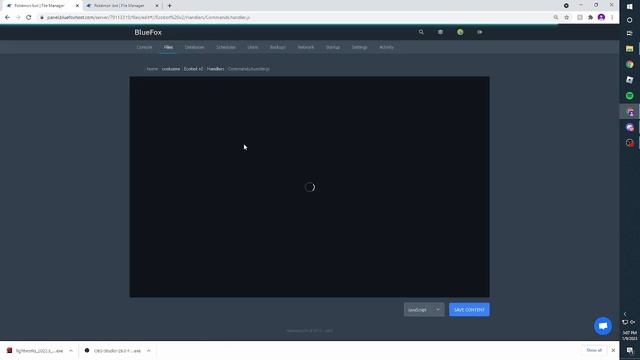Click the sign-out icon in BlueFox header
This screenshot has height=360, width=640.
(x=480, y=32)
